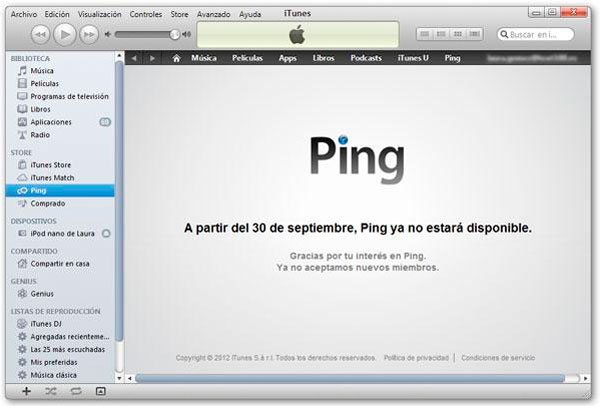Open the Política de privacidad link
The height and width of the screenshot is (414, 600).
[x=417, y=358]
